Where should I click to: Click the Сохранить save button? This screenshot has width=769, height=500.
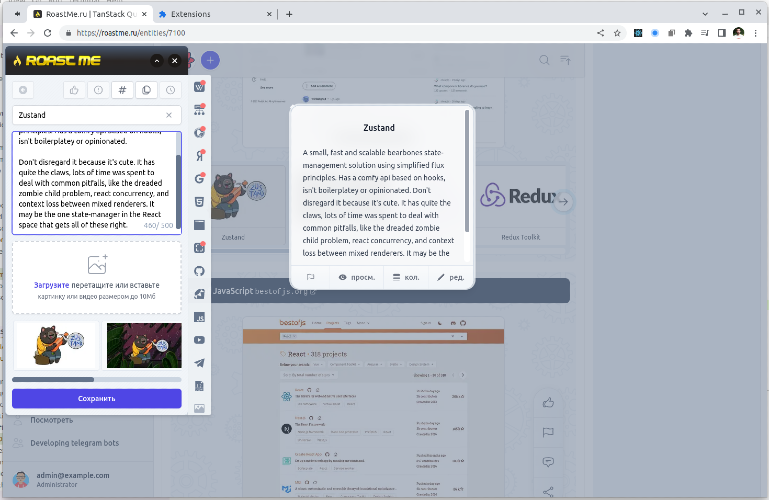[97, 399]
